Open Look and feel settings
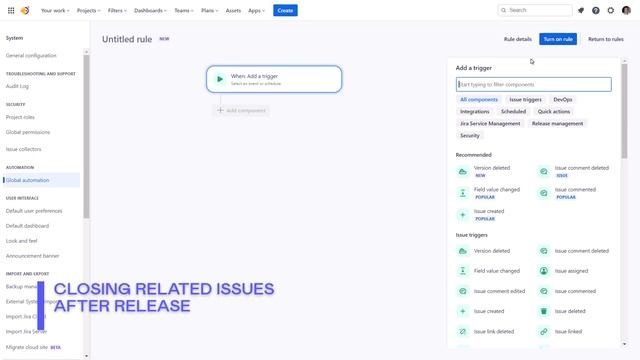Image resolution: width=640 pixels, height=360 pixels. point(21,241)
